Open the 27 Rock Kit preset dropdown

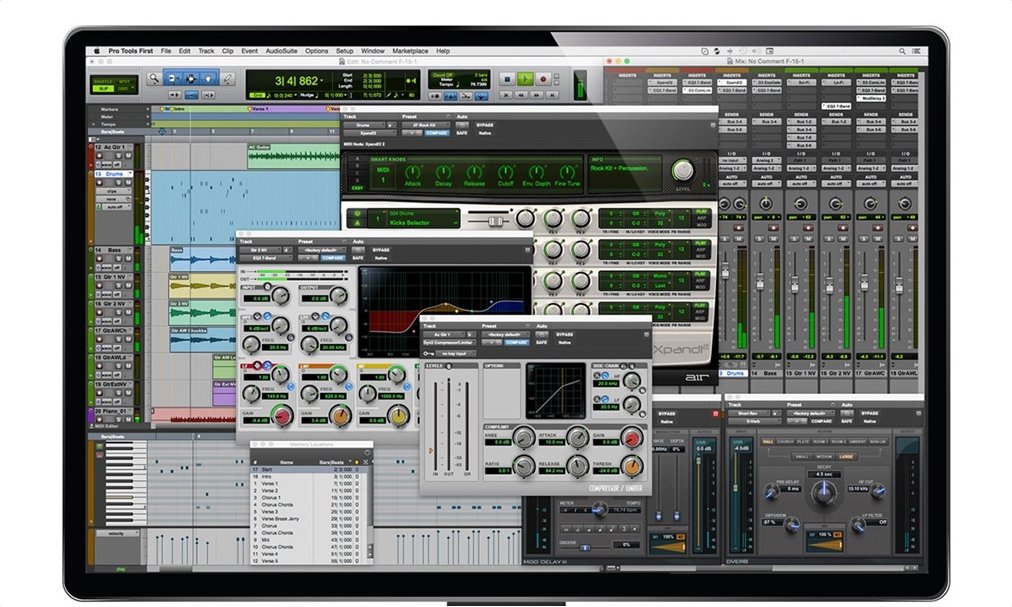click(426, 125)
